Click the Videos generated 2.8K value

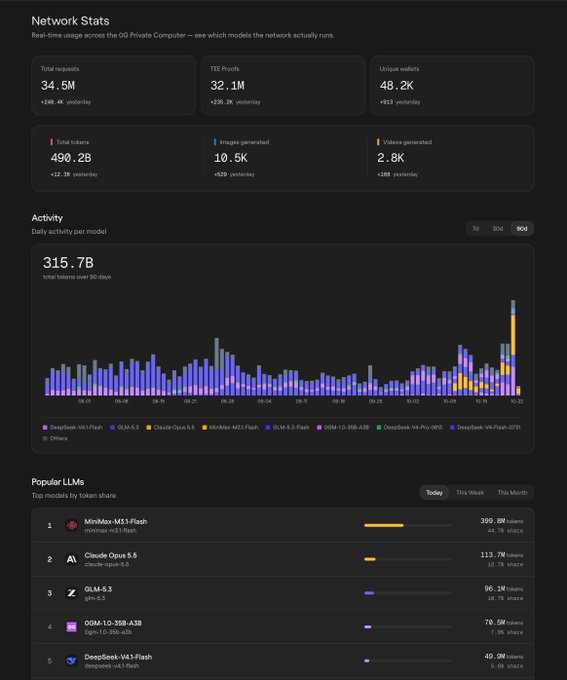click(390, 158)
